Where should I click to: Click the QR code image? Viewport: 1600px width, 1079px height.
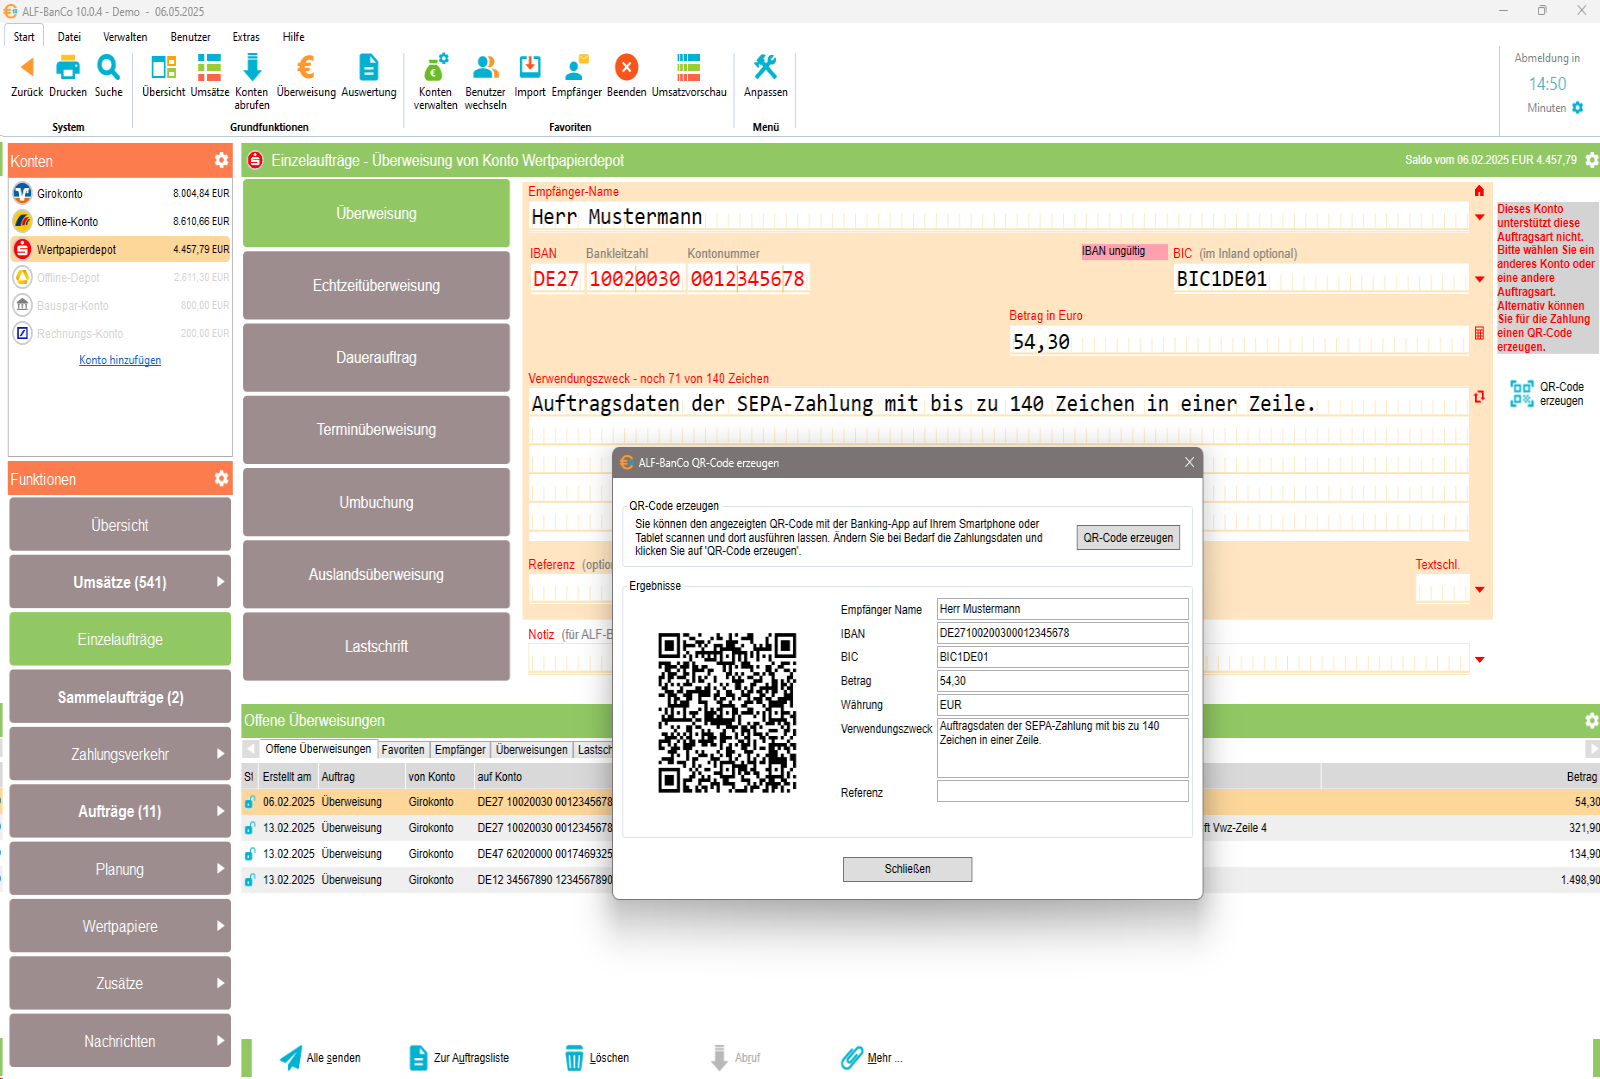tap(727, 712)
